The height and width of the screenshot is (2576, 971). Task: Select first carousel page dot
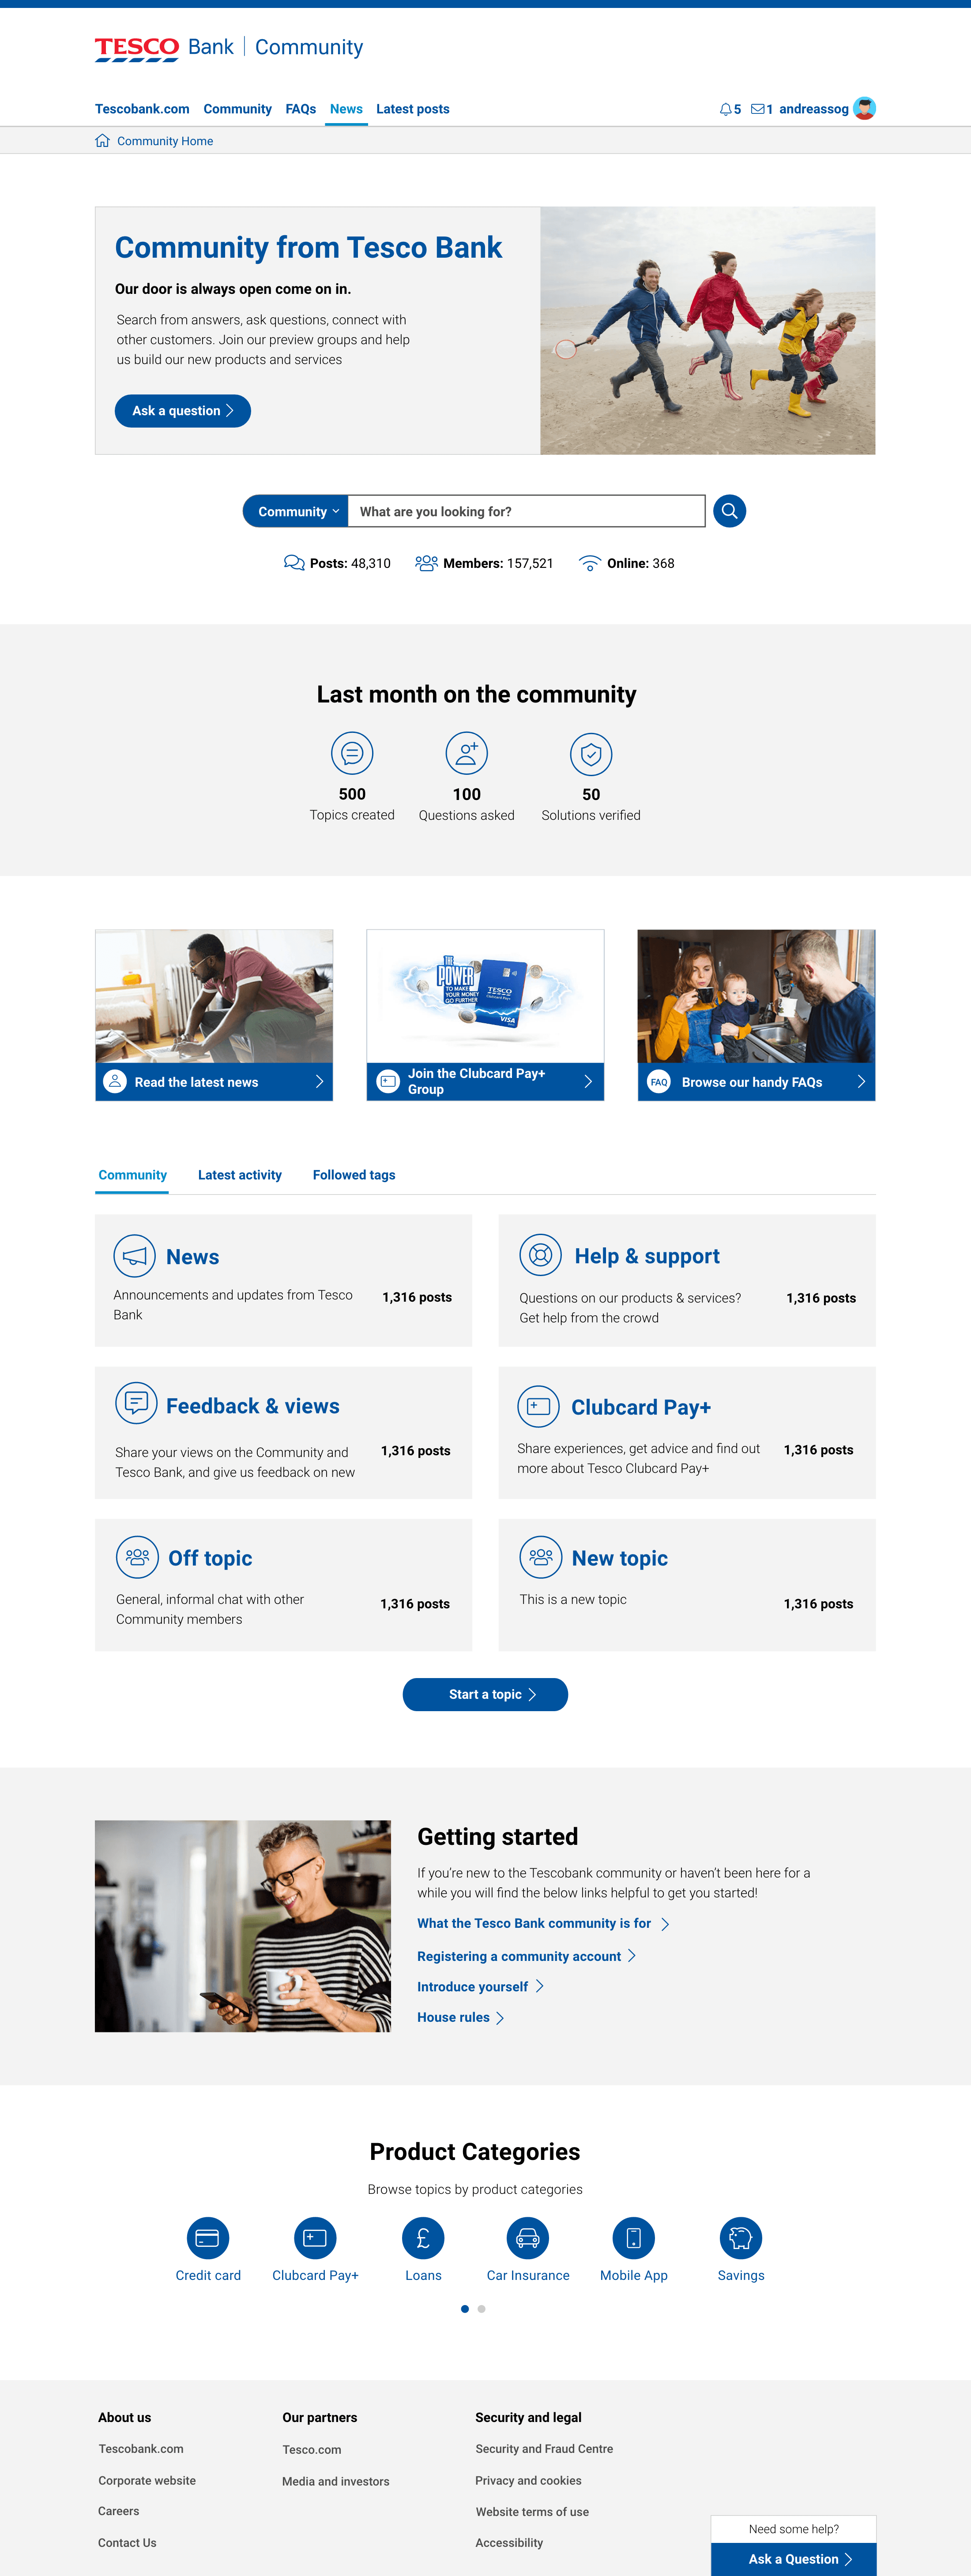(x=465, y=2308)
